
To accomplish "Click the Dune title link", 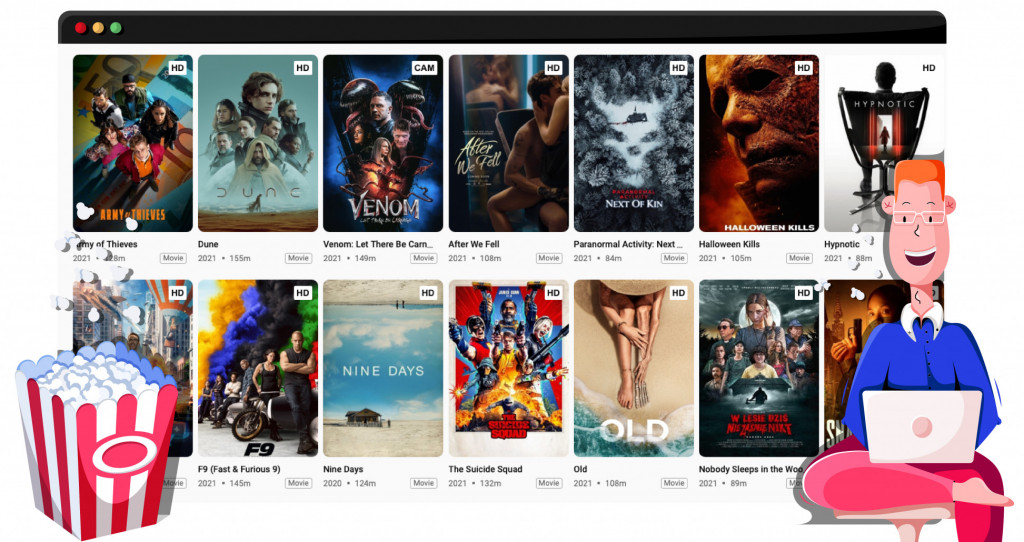I will (208, 244).
